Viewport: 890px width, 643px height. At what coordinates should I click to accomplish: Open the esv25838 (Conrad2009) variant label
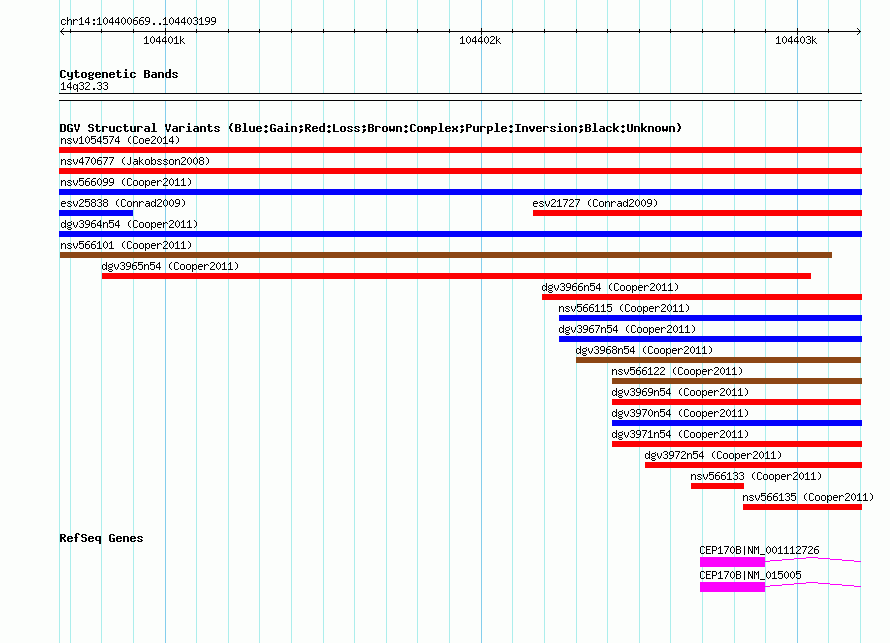[123, 203]
